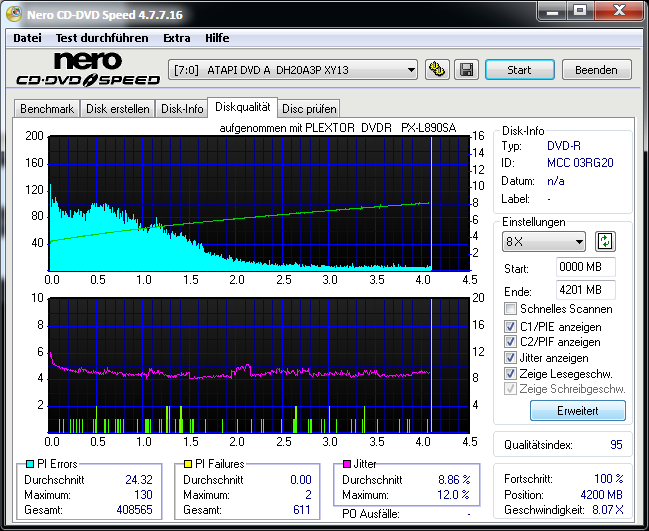Click PI Errors Gesamt value 408565
This screenshot has height=531, width=649.
pos(135,509)
